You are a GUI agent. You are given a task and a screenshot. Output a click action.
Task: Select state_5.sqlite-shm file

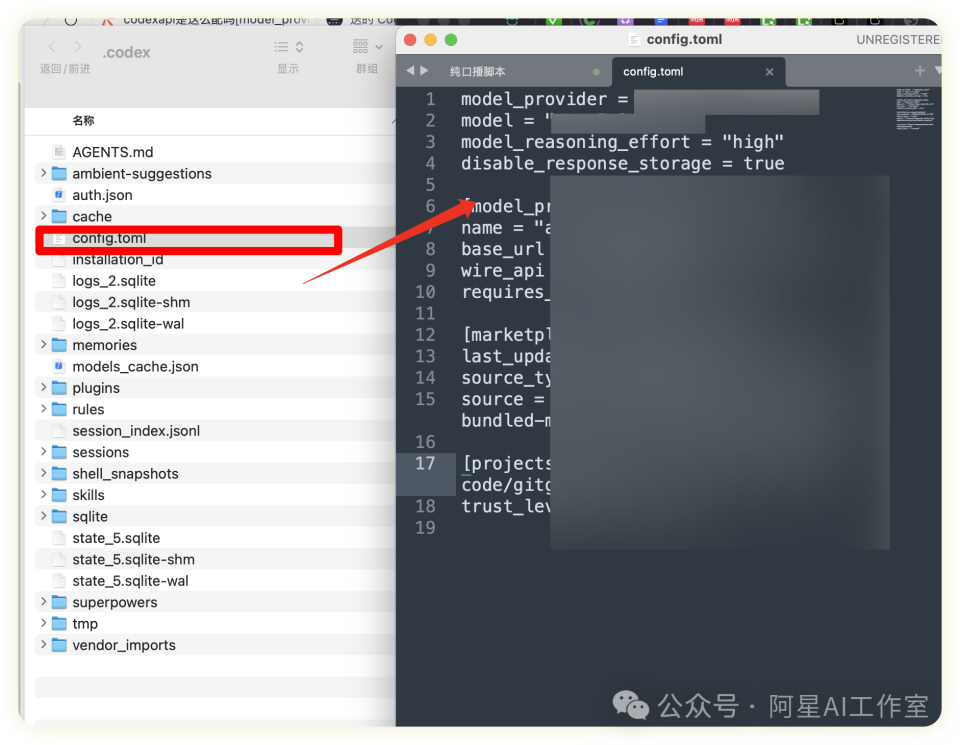[x=133, y=560]
